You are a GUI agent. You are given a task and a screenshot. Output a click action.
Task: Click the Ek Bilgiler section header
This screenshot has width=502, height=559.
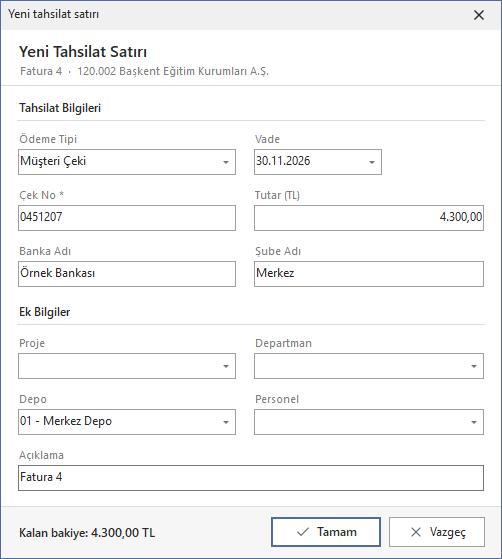tap(45, 312)
